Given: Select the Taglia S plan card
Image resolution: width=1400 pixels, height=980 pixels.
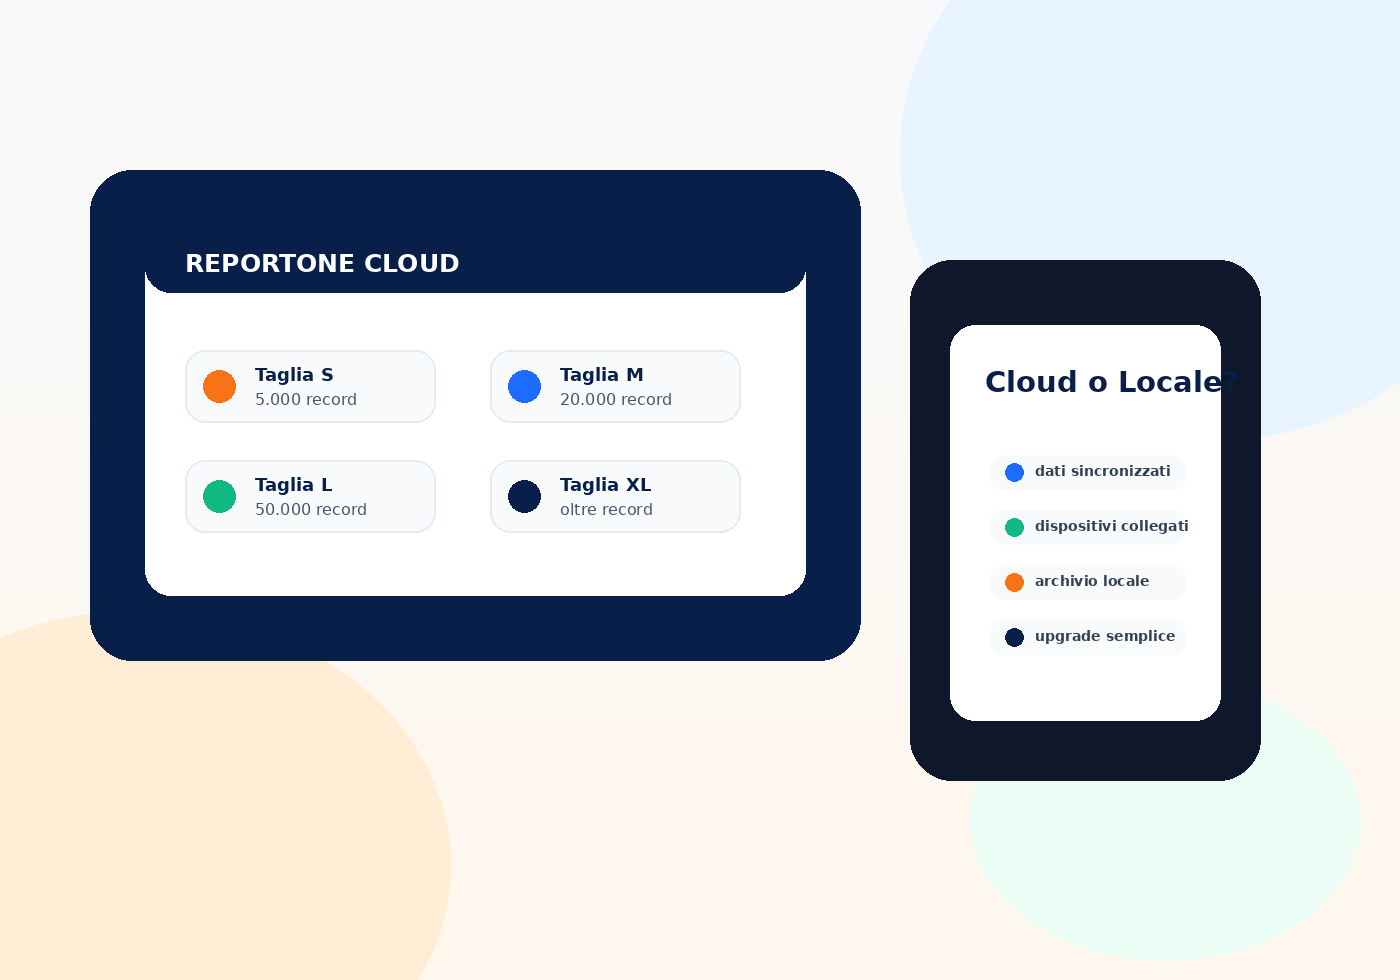Looking at the screenshot, I should pyautogui.click(x=310, y=386).
